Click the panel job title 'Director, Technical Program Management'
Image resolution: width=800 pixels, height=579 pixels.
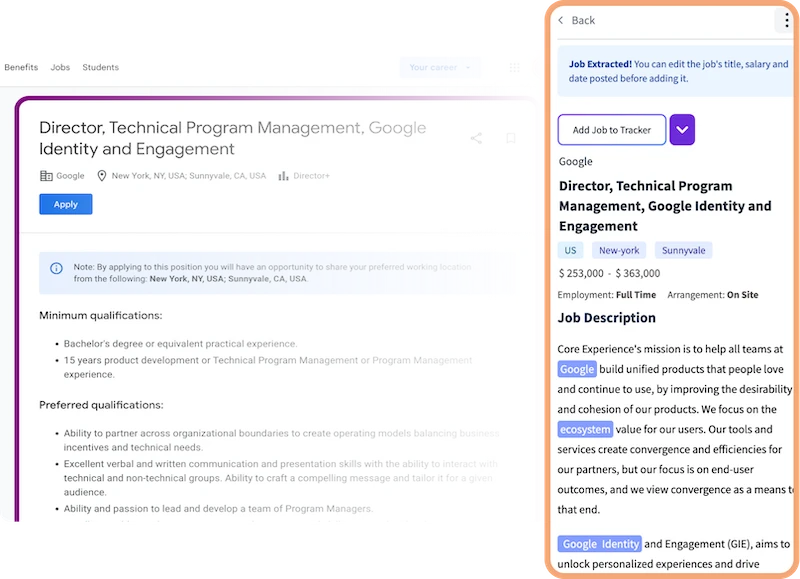665,206
